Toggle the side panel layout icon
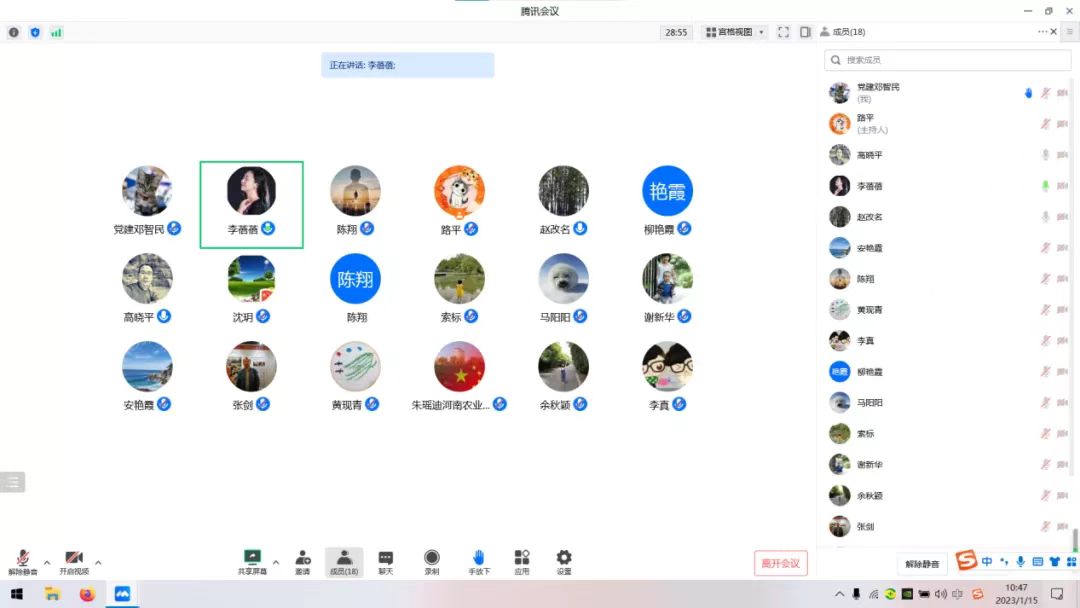Screen dimensions: 1080x608 click(805, 32)
